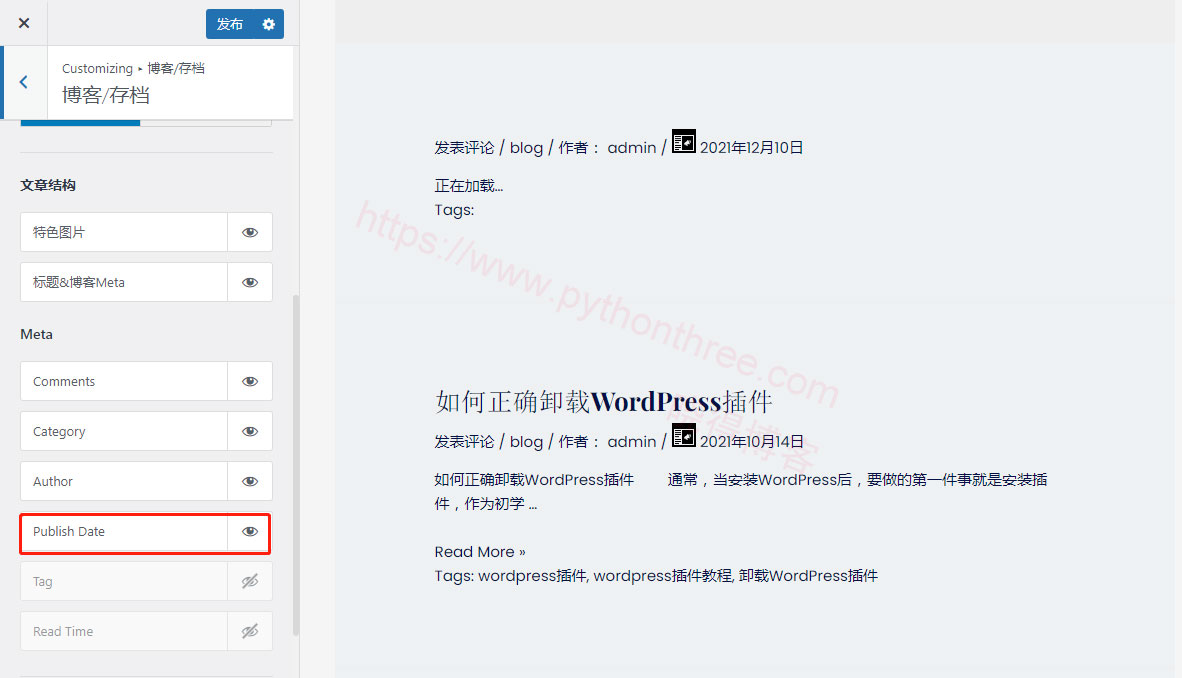Select the 标题&博客Meta structure row
The image size is (1182, 678).
tap(124, 282)
